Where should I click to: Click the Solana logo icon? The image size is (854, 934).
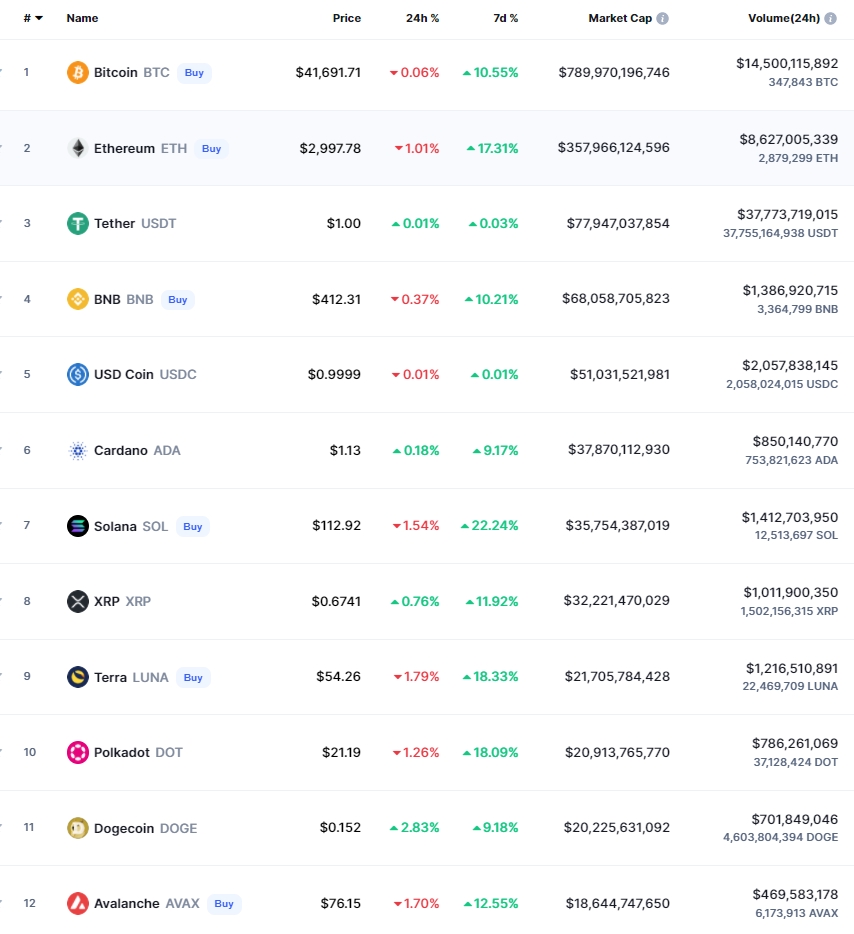(77, 526)
